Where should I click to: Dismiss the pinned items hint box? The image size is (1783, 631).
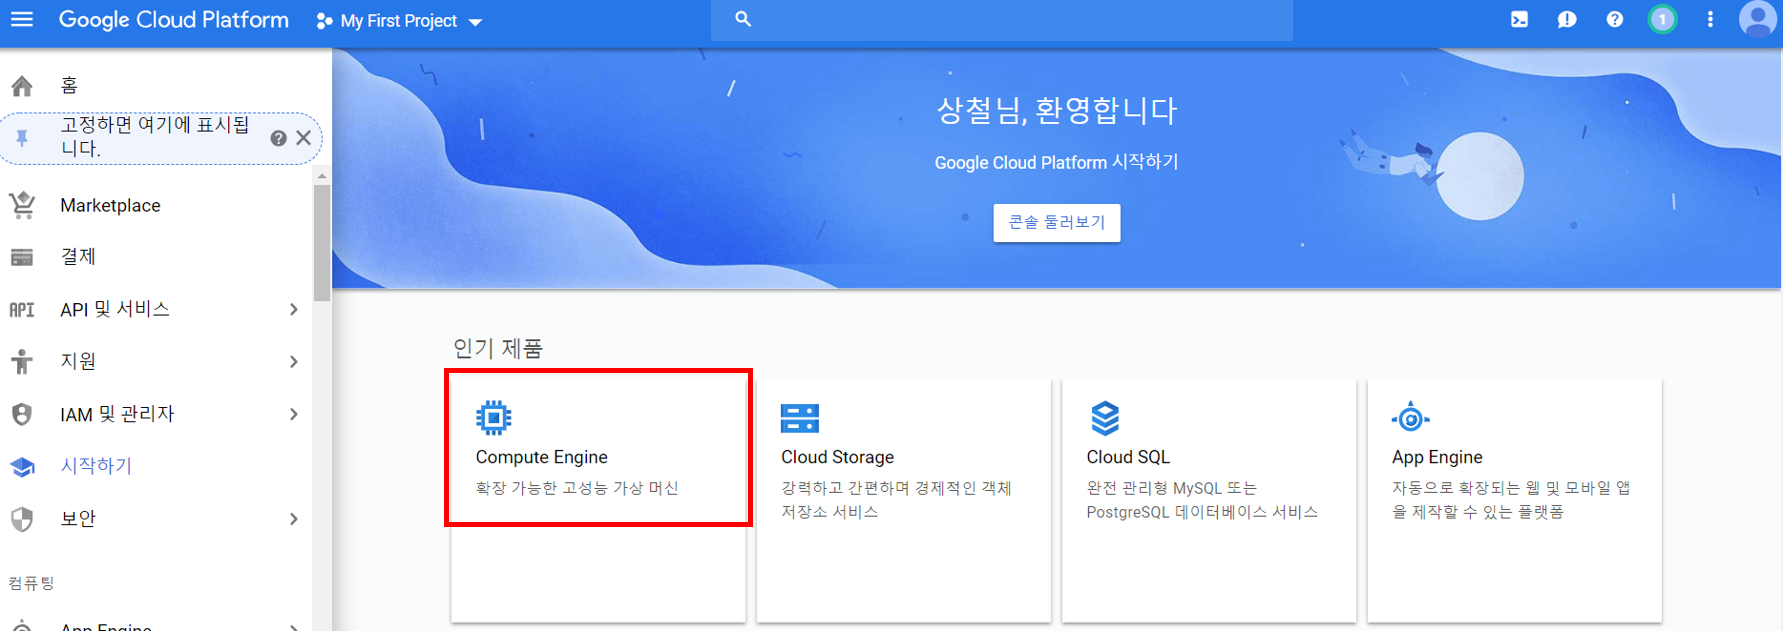pyautogui.click(x=304, y=138)
